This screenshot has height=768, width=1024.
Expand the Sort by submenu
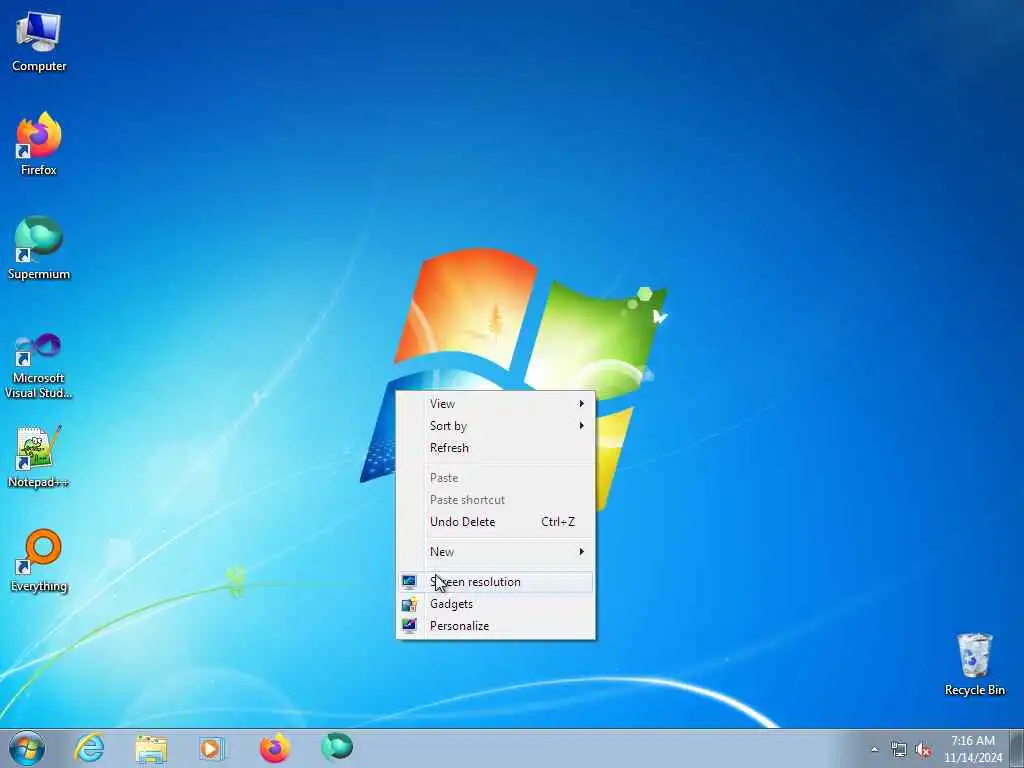pos(496,426)
